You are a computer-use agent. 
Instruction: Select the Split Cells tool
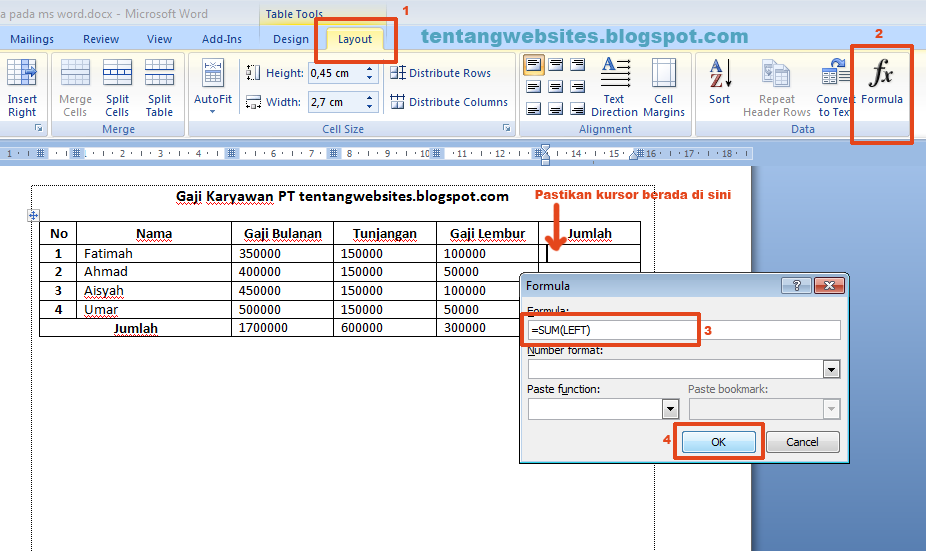coord(117,88)
